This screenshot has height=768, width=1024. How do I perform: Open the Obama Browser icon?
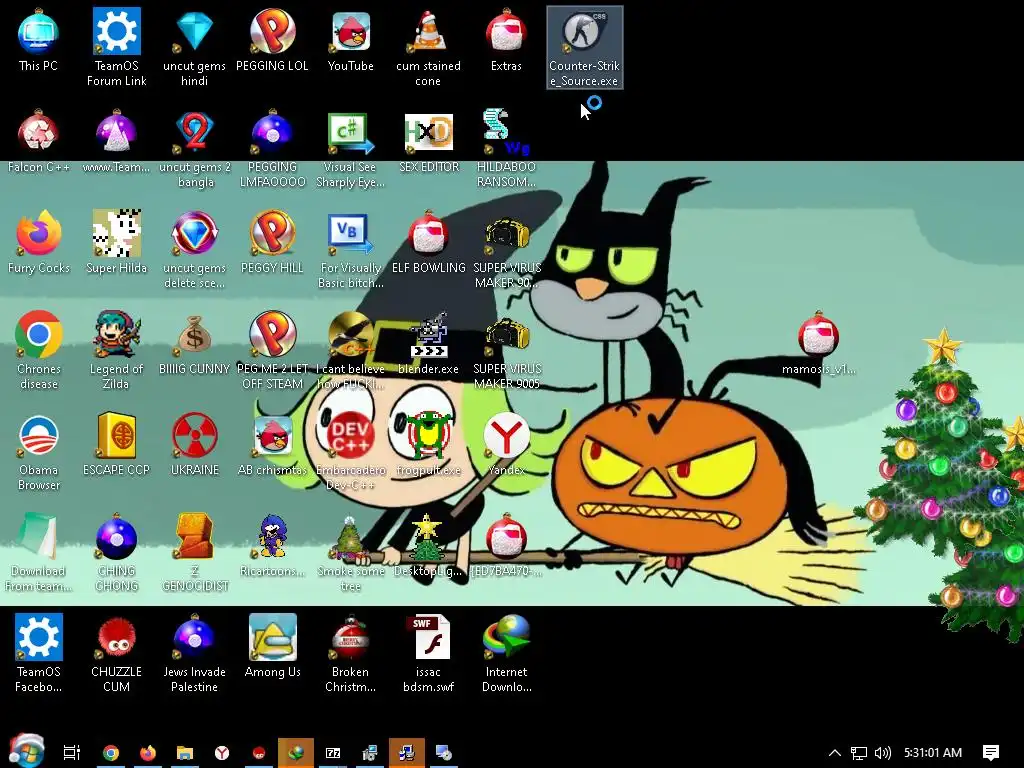[38, 452]
